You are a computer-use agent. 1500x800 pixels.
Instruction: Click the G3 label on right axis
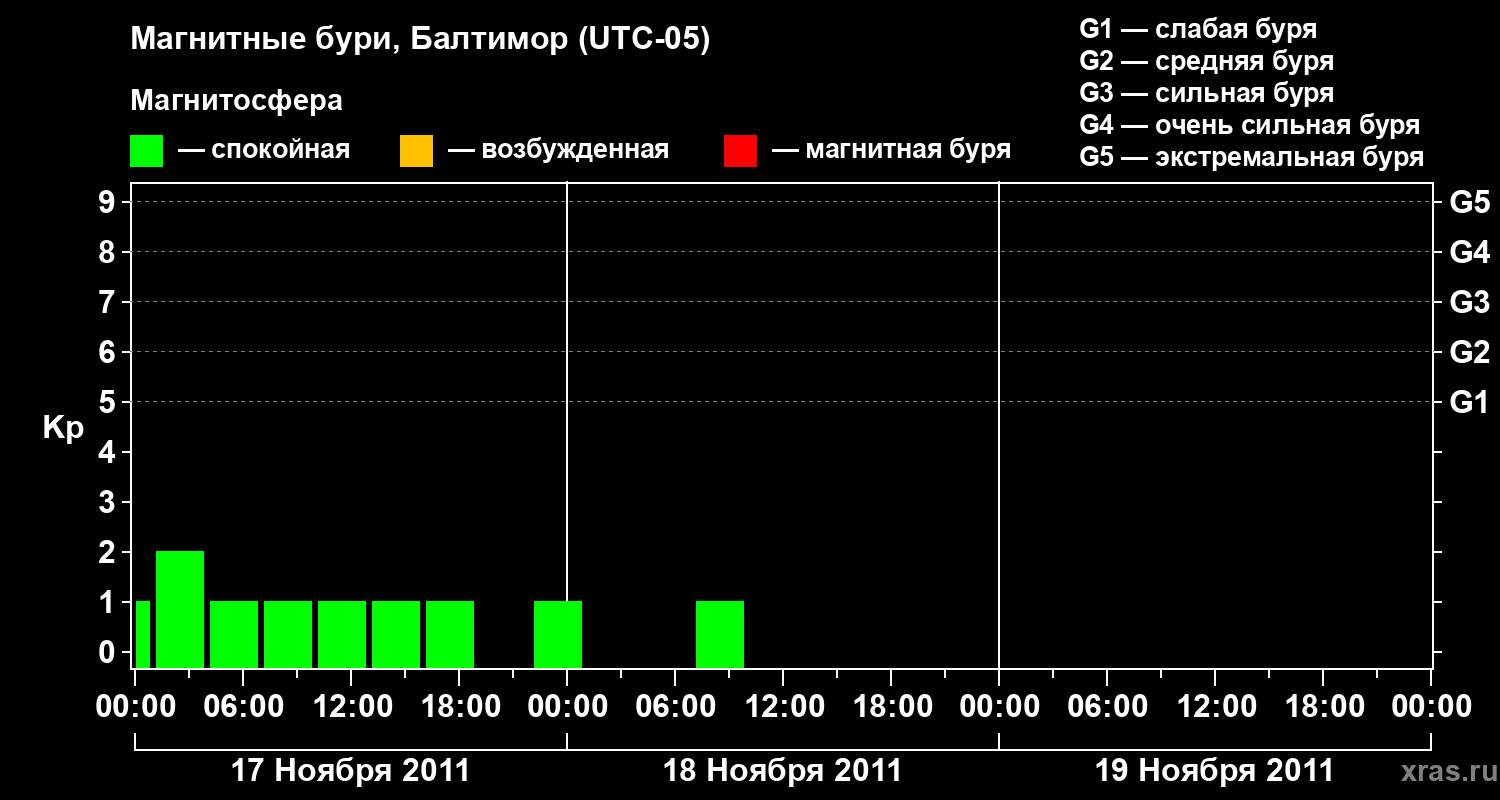click(x=1470, y=302)
